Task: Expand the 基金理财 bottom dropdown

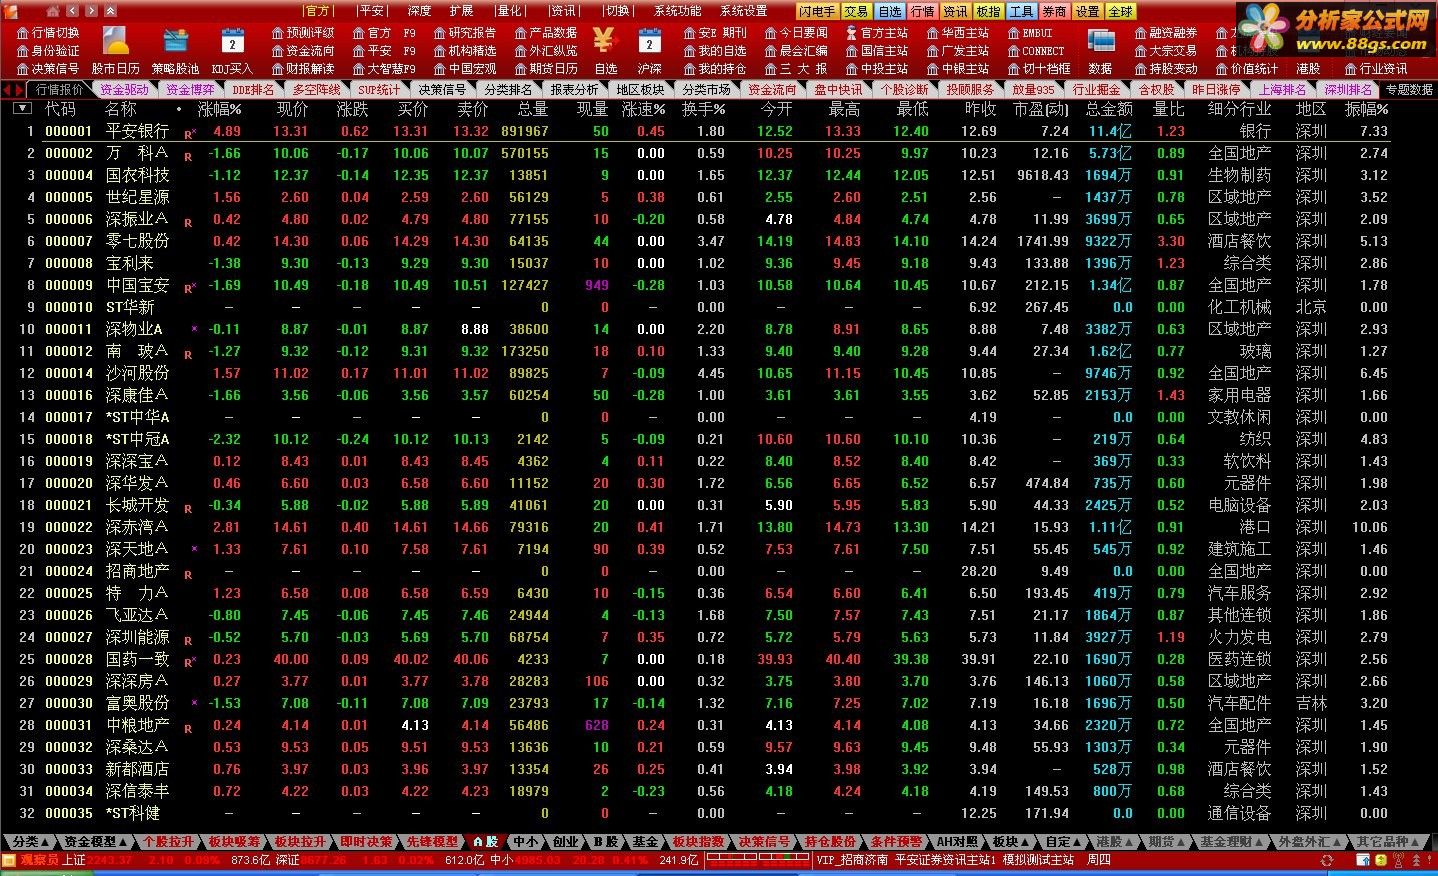Action: point(1233,842)
